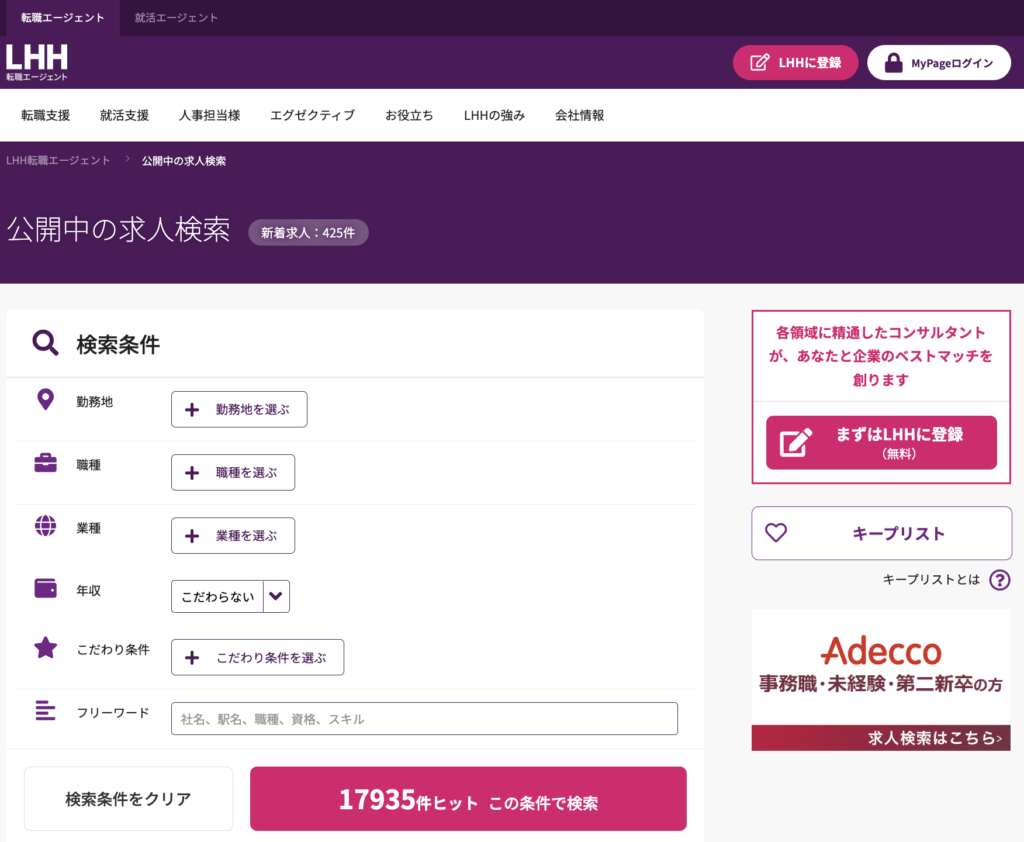1024x842 pixels.
Task: Click the plus icon in こだわり条件を選ぶ
Action: [x=192, y=658]
